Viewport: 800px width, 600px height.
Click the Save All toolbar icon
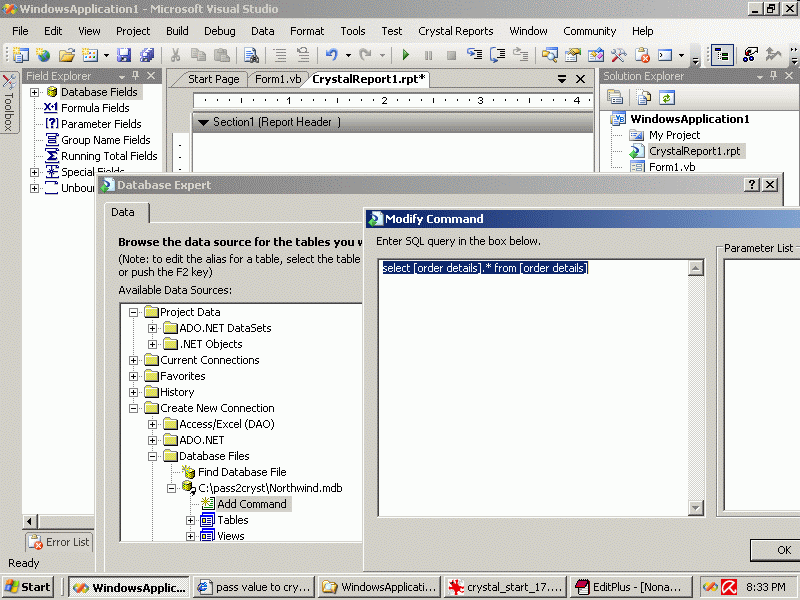click(147, 55)
